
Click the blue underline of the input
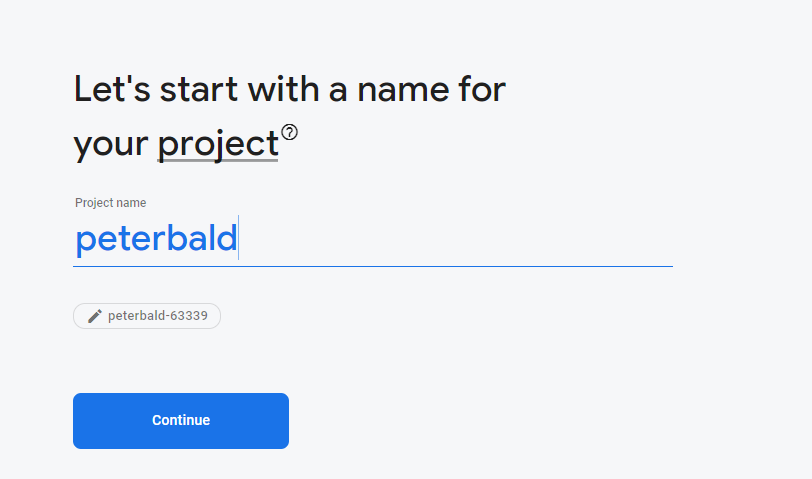click(373, 266)
